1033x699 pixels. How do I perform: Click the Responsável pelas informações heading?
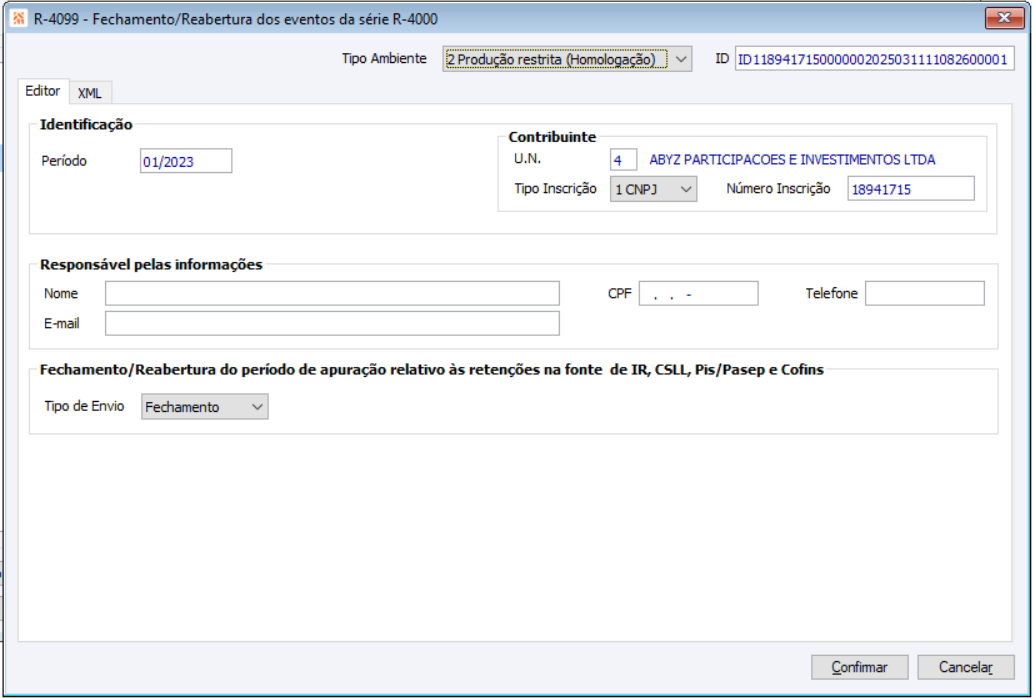tap(152, 265)
